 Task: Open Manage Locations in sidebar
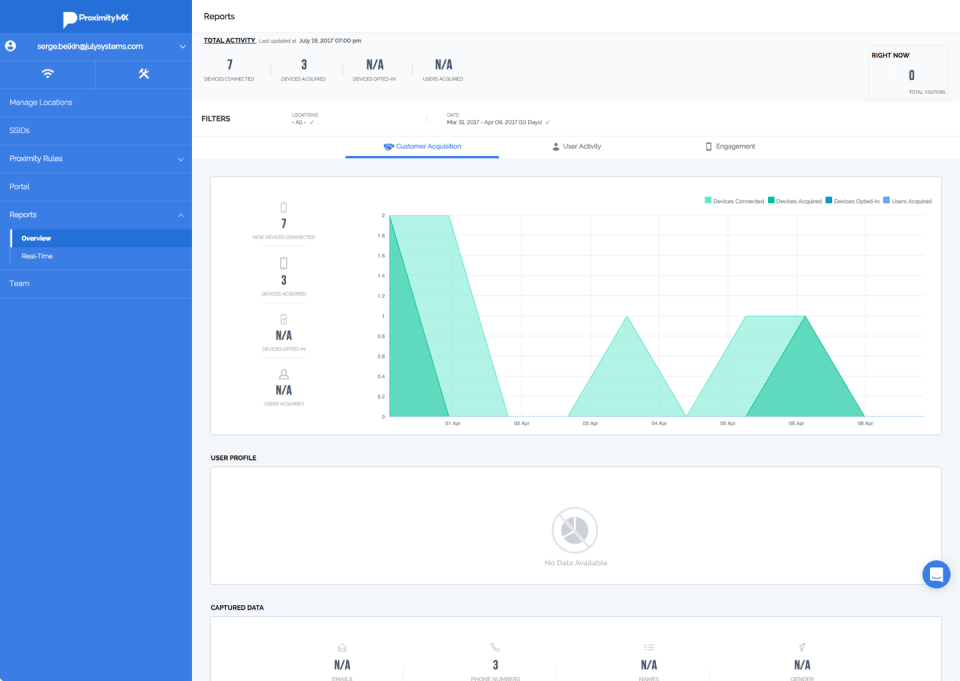(96, 102)
